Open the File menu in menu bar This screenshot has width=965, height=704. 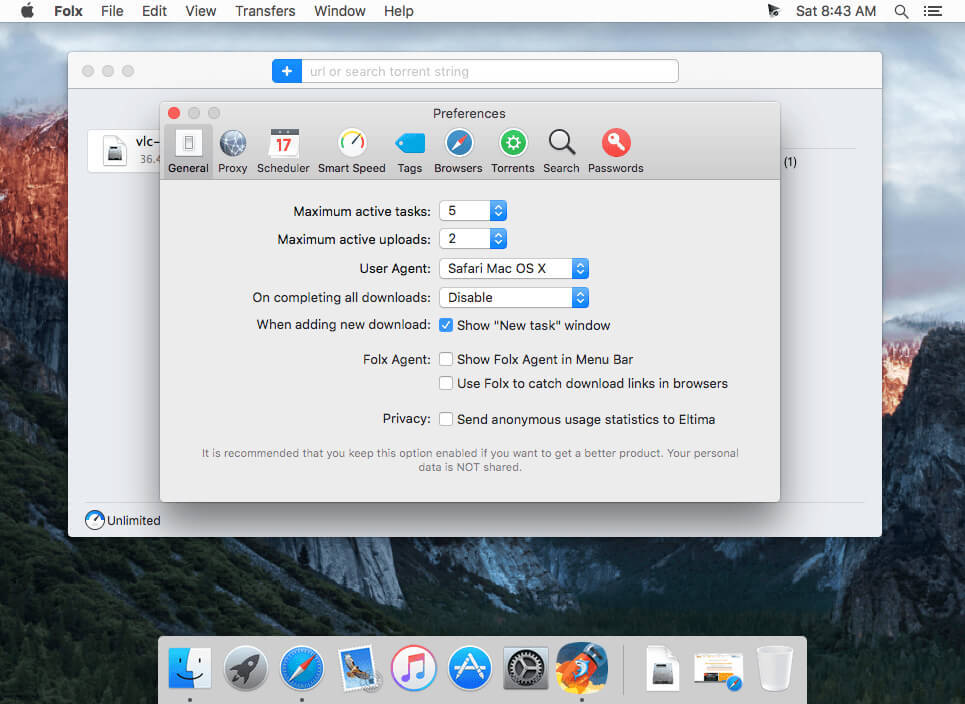[x=112, y=11]
